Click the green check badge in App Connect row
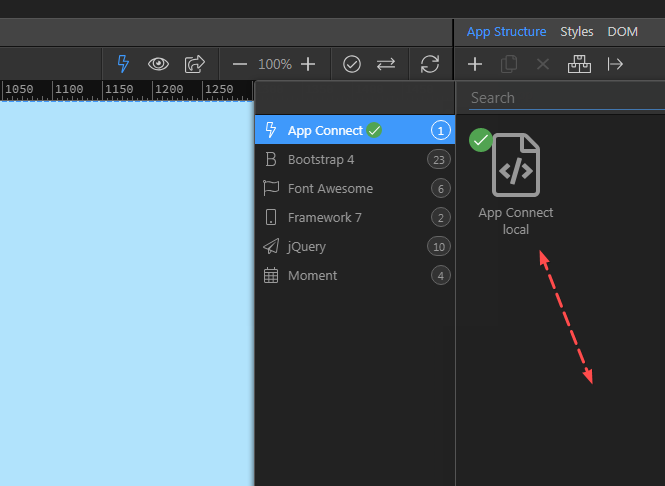This screenshot has width=665, height=486. tap(374, 130)
